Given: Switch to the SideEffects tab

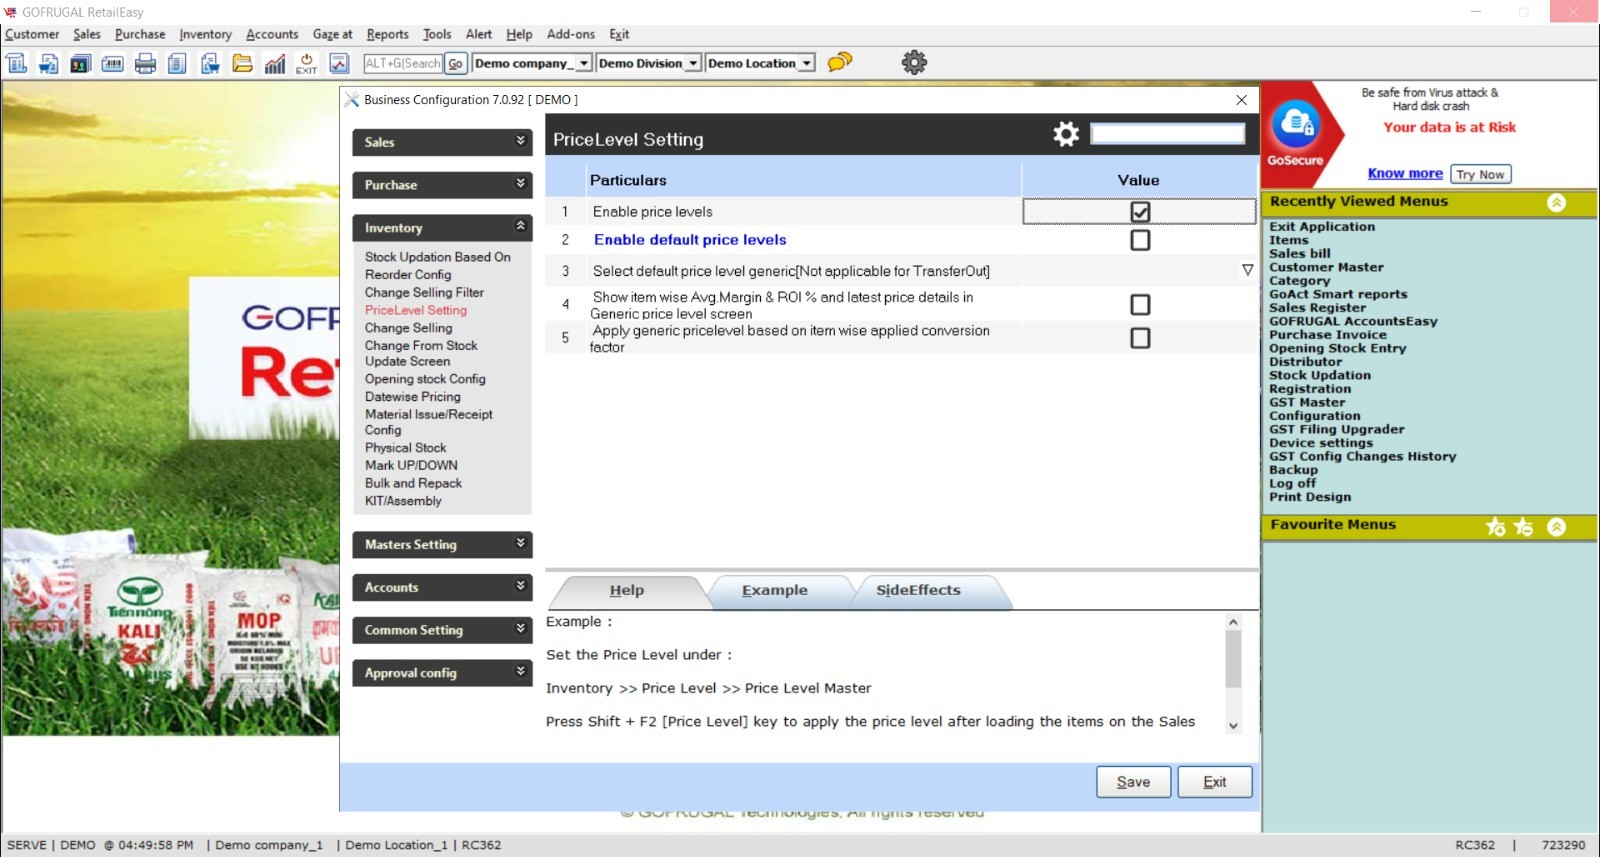Looking at the screenshot, I should click(x=918, y=591).
